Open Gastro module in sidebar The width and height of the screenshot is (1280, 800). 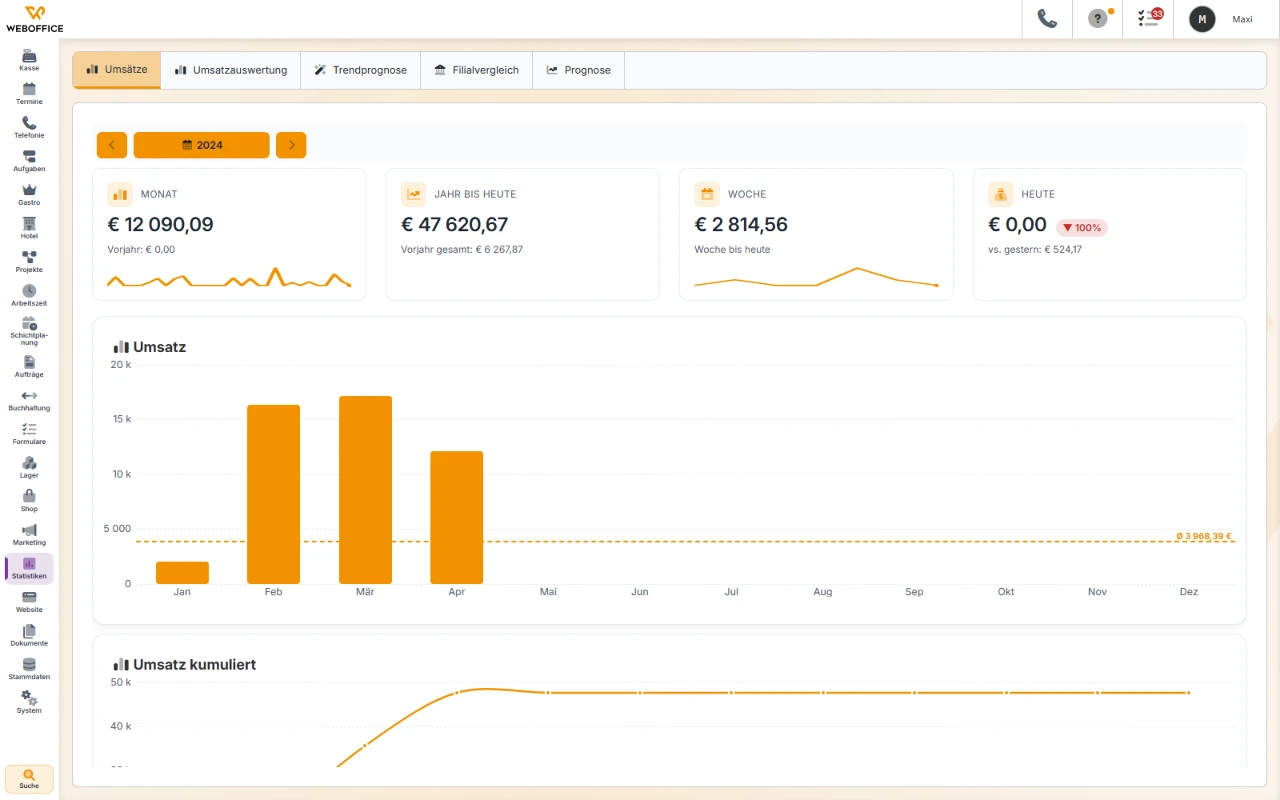pyautogui.click(x=29, y=194)
